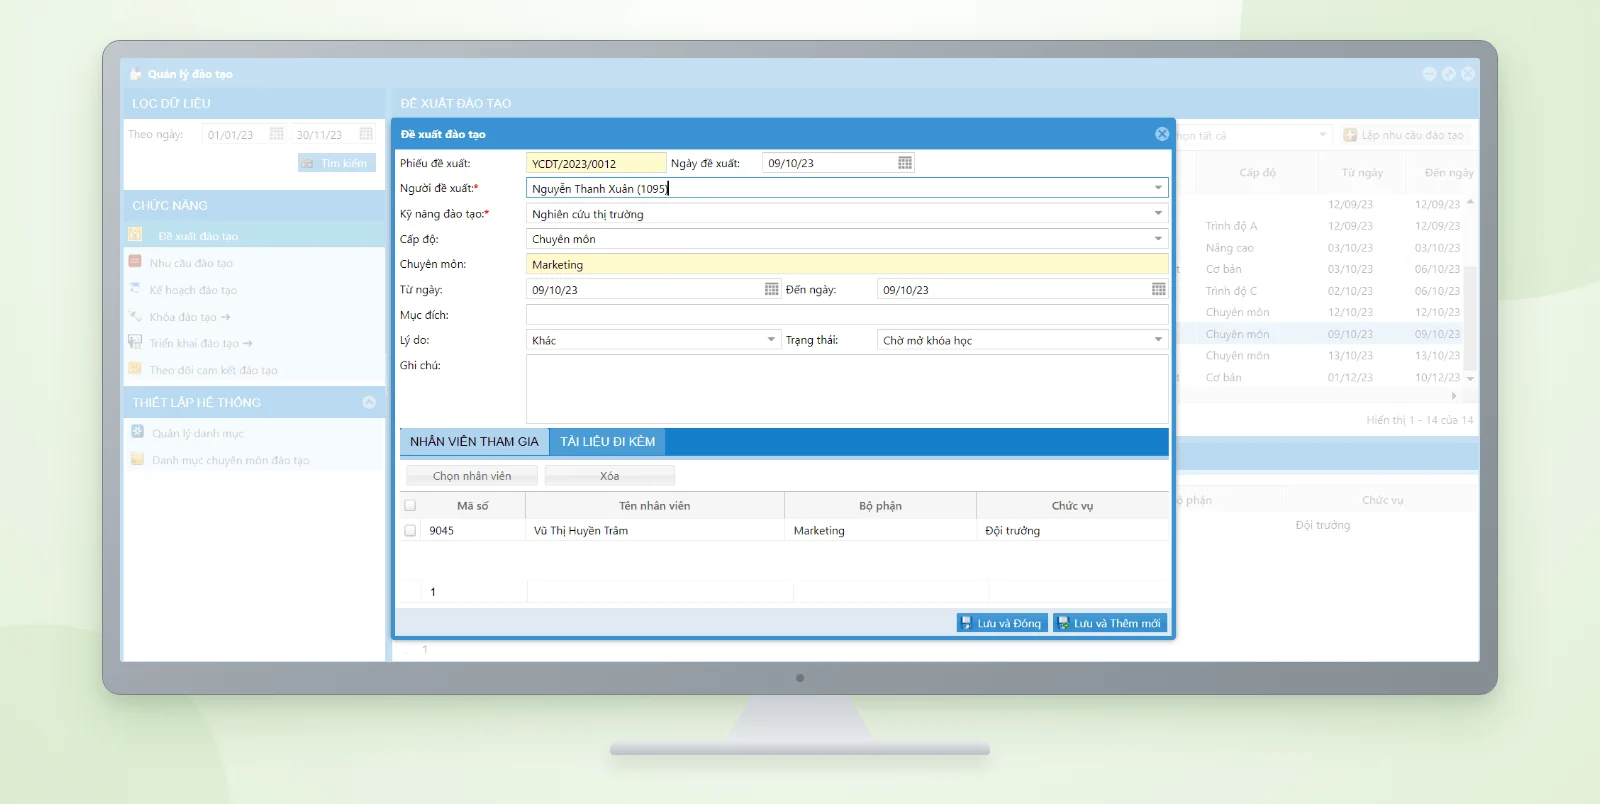Open Kế hoạch đào tạo in sidebar
The height and width of the screenshot is (804, 1600).
pyautogui.click(x=193, y=290)
